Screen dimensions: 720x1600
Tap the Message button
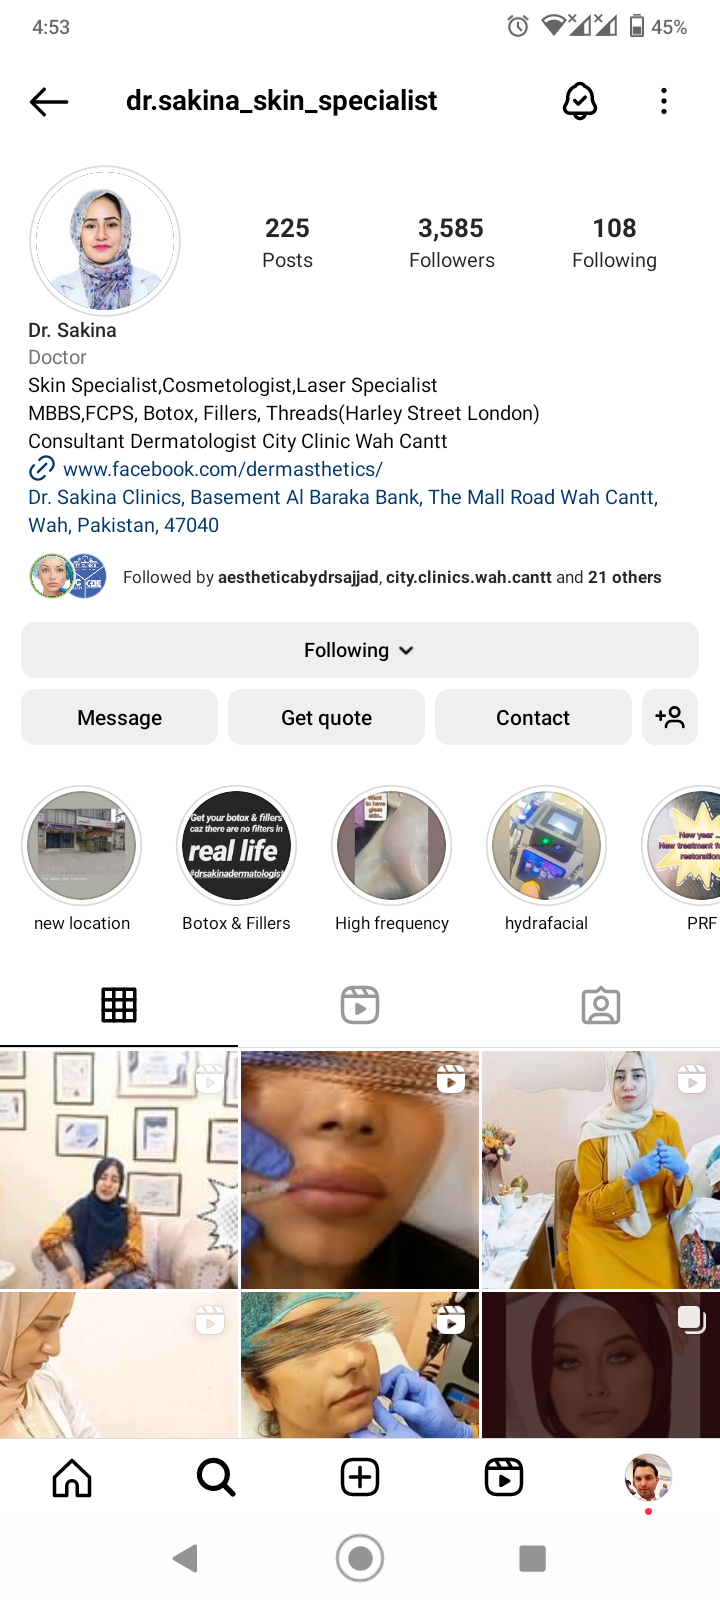tap(119, 717)
